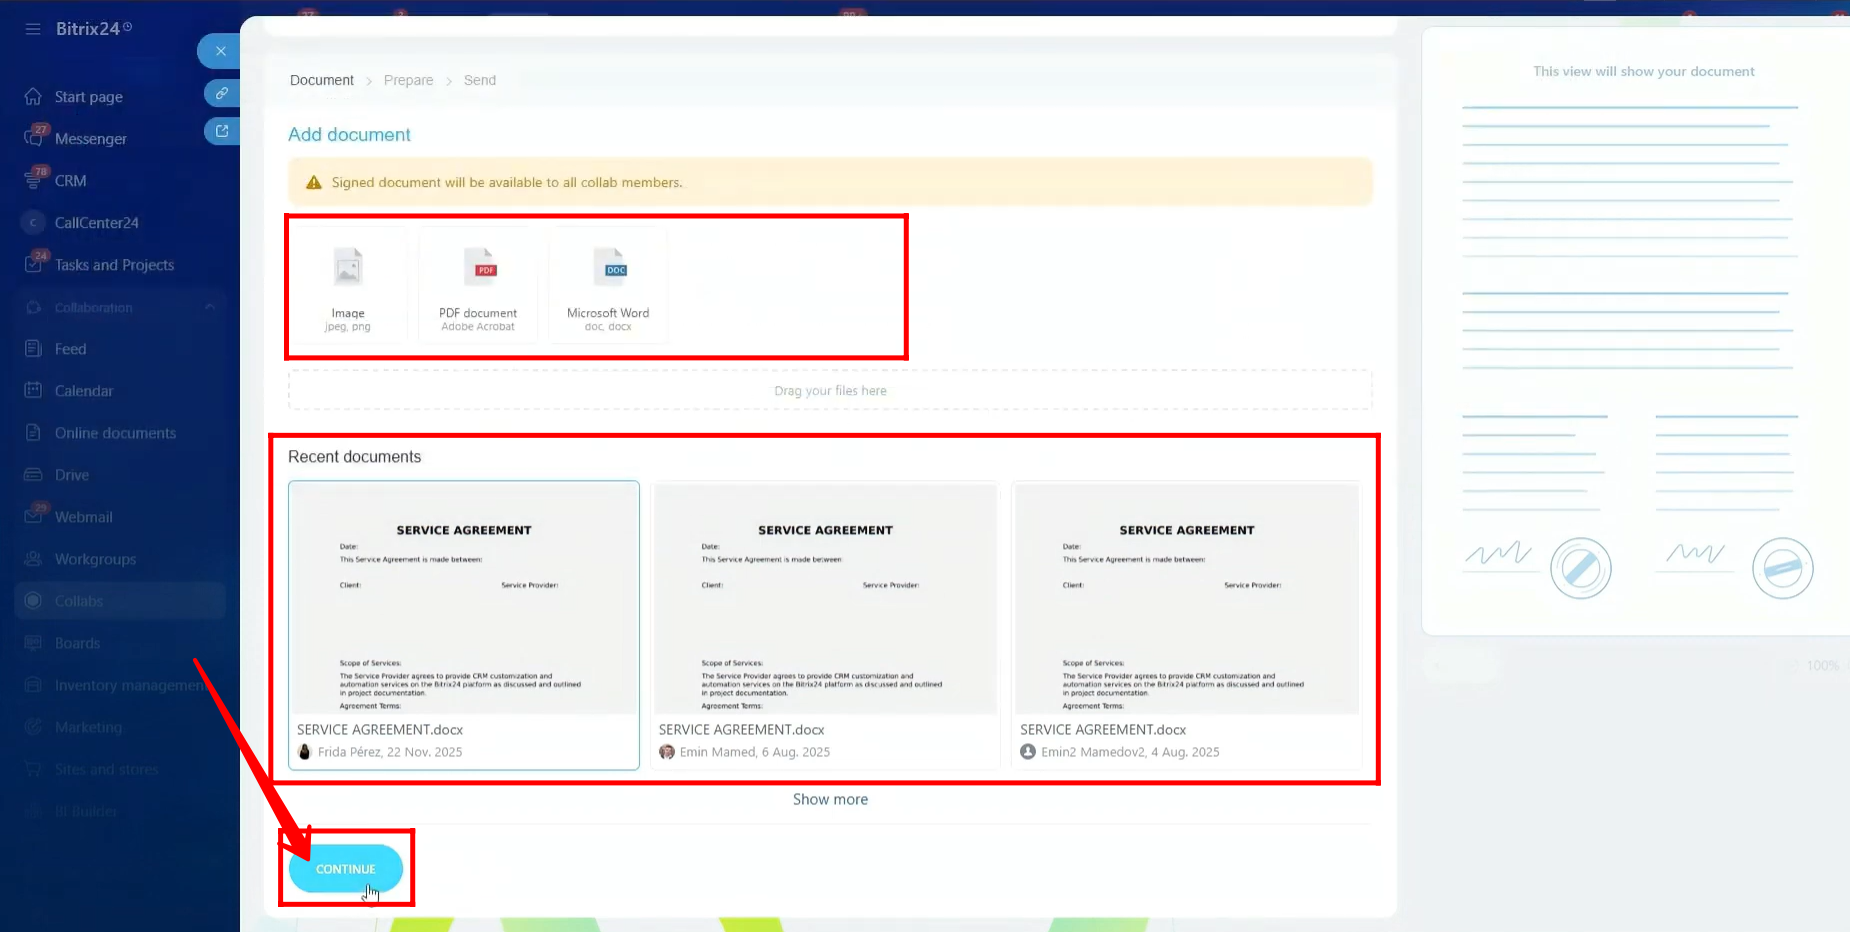Click the copy link icon on slider edge

click(222, 93)
